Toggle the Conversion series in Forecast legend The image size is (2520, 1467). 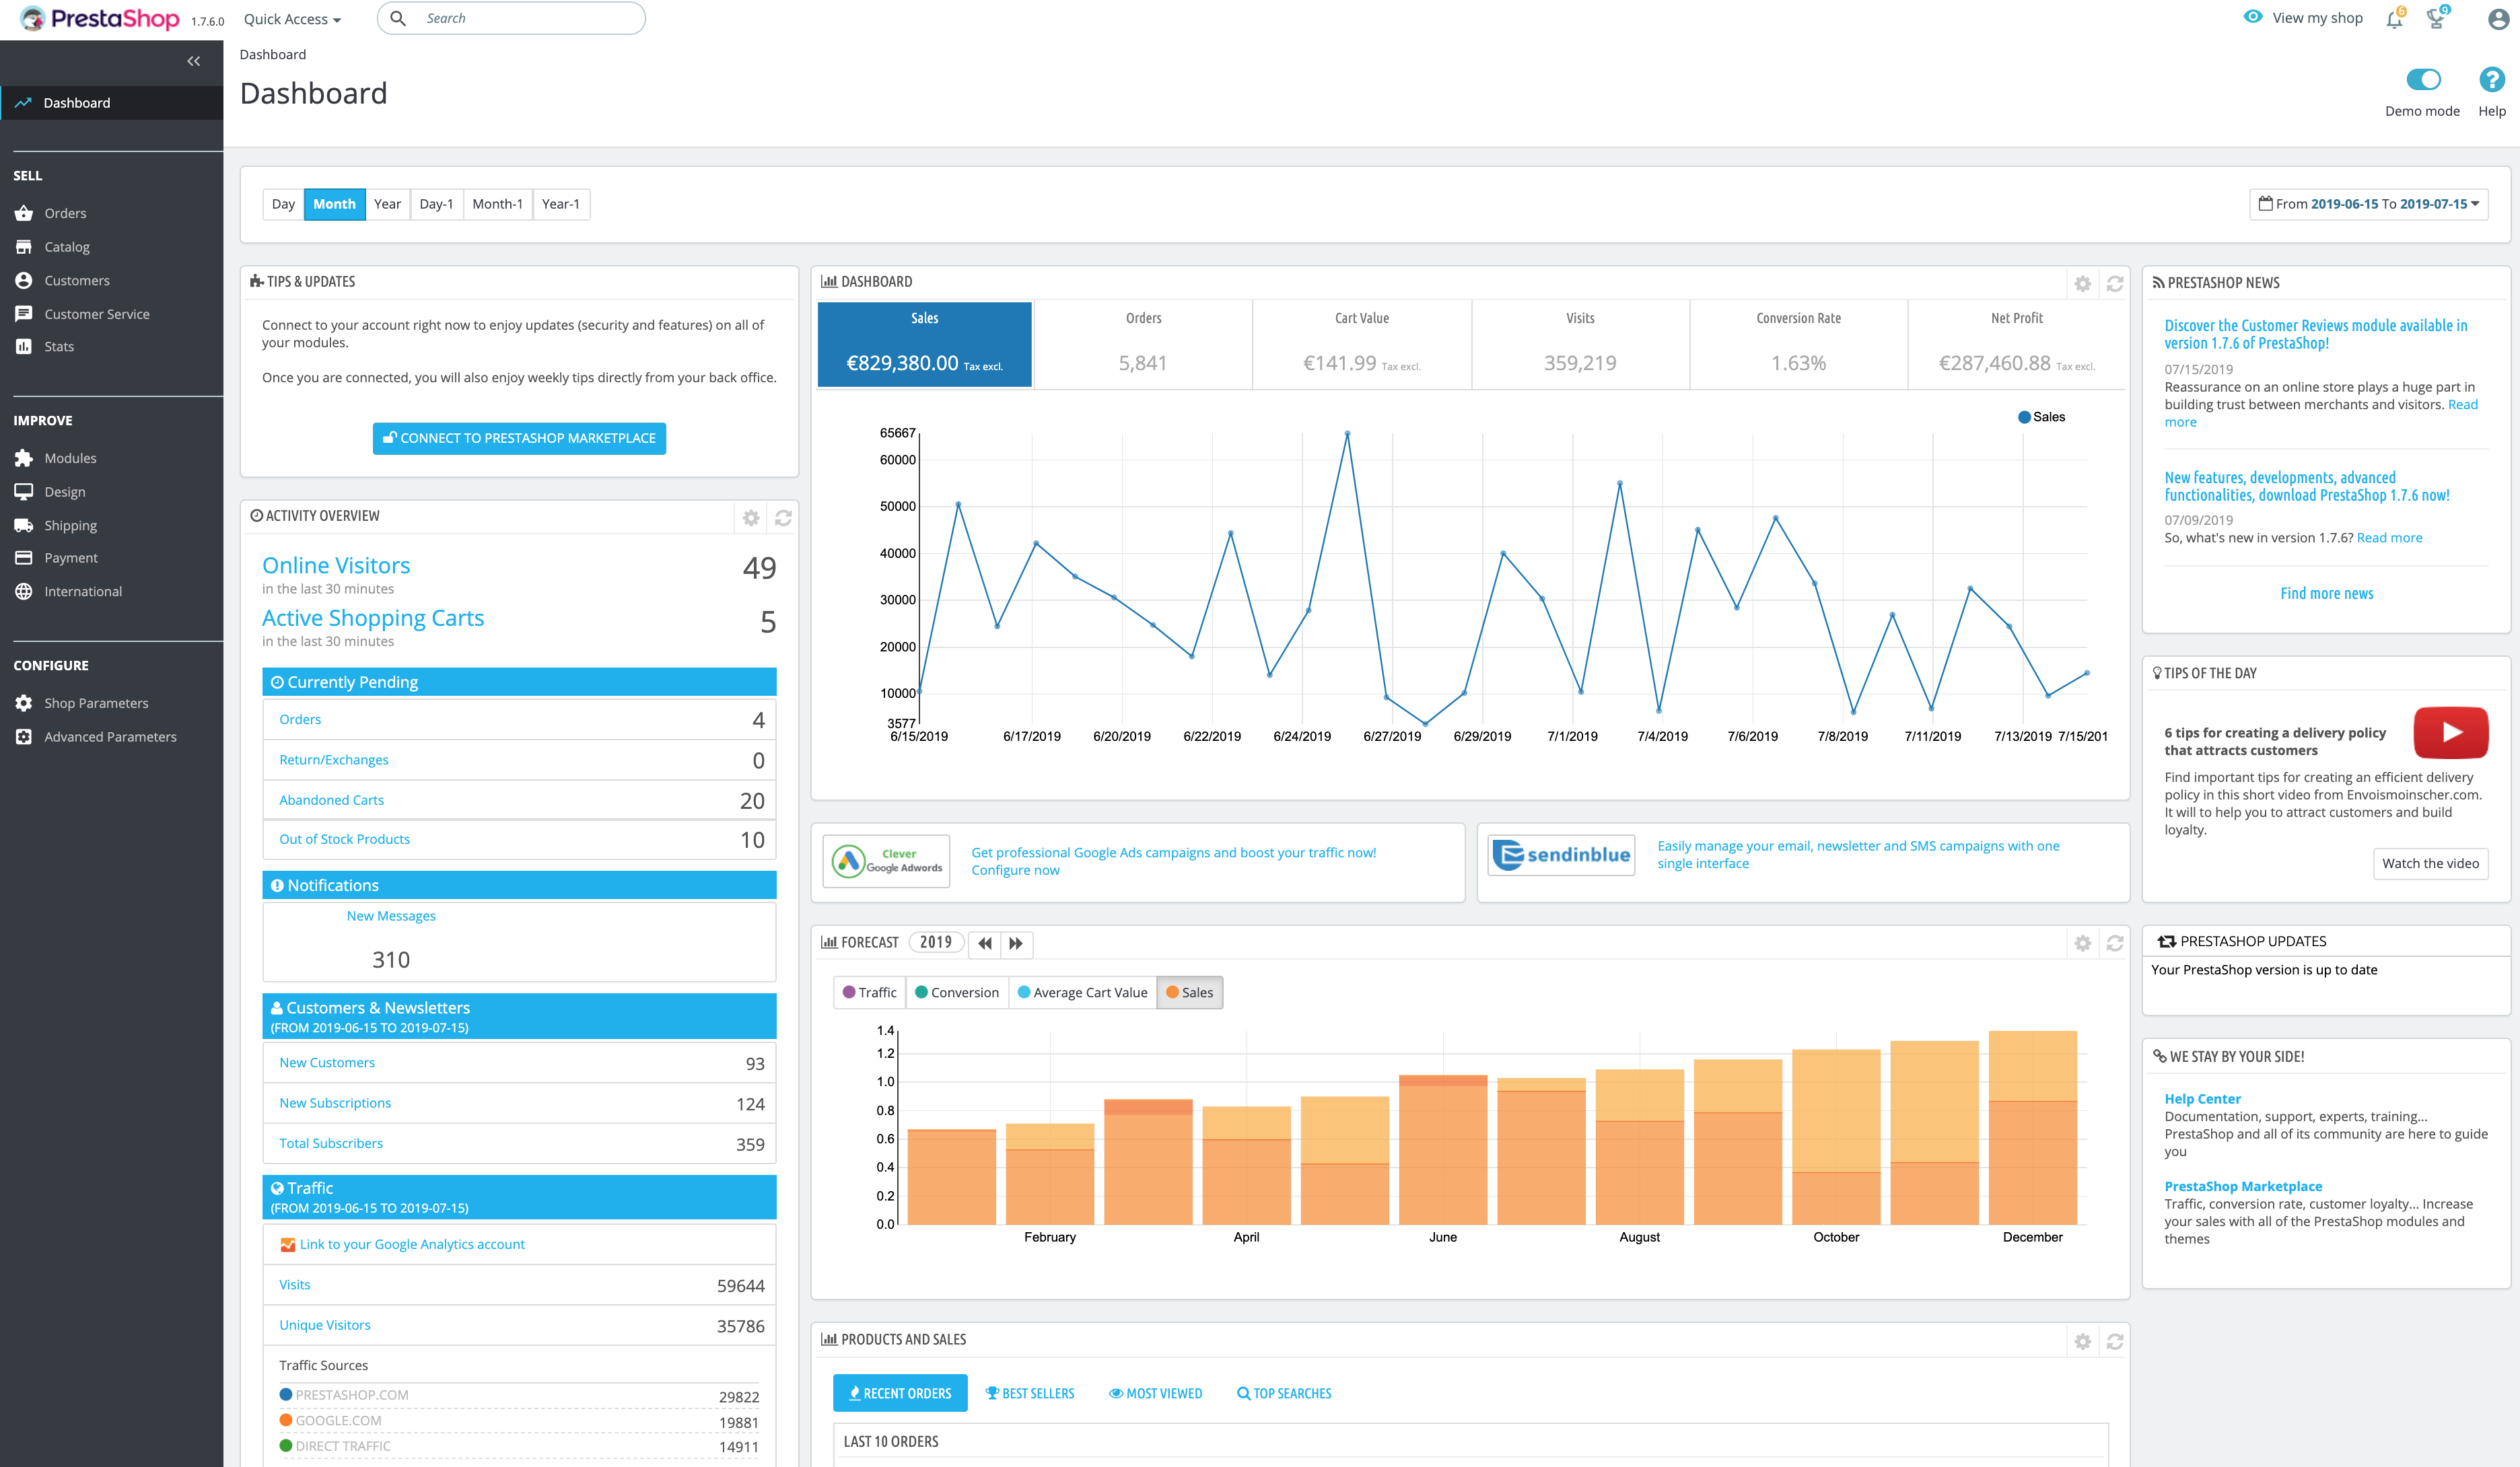[x=956, y=992]
